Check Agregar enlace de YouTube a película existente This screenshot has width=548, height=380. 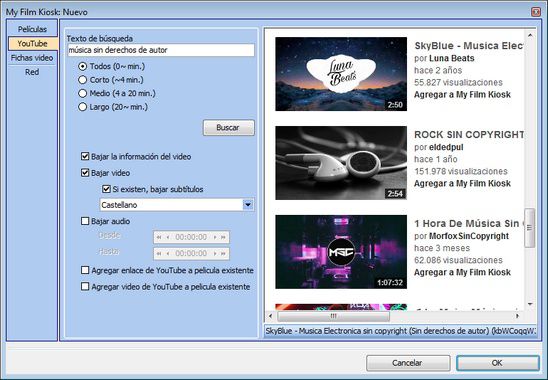[85, 270]
